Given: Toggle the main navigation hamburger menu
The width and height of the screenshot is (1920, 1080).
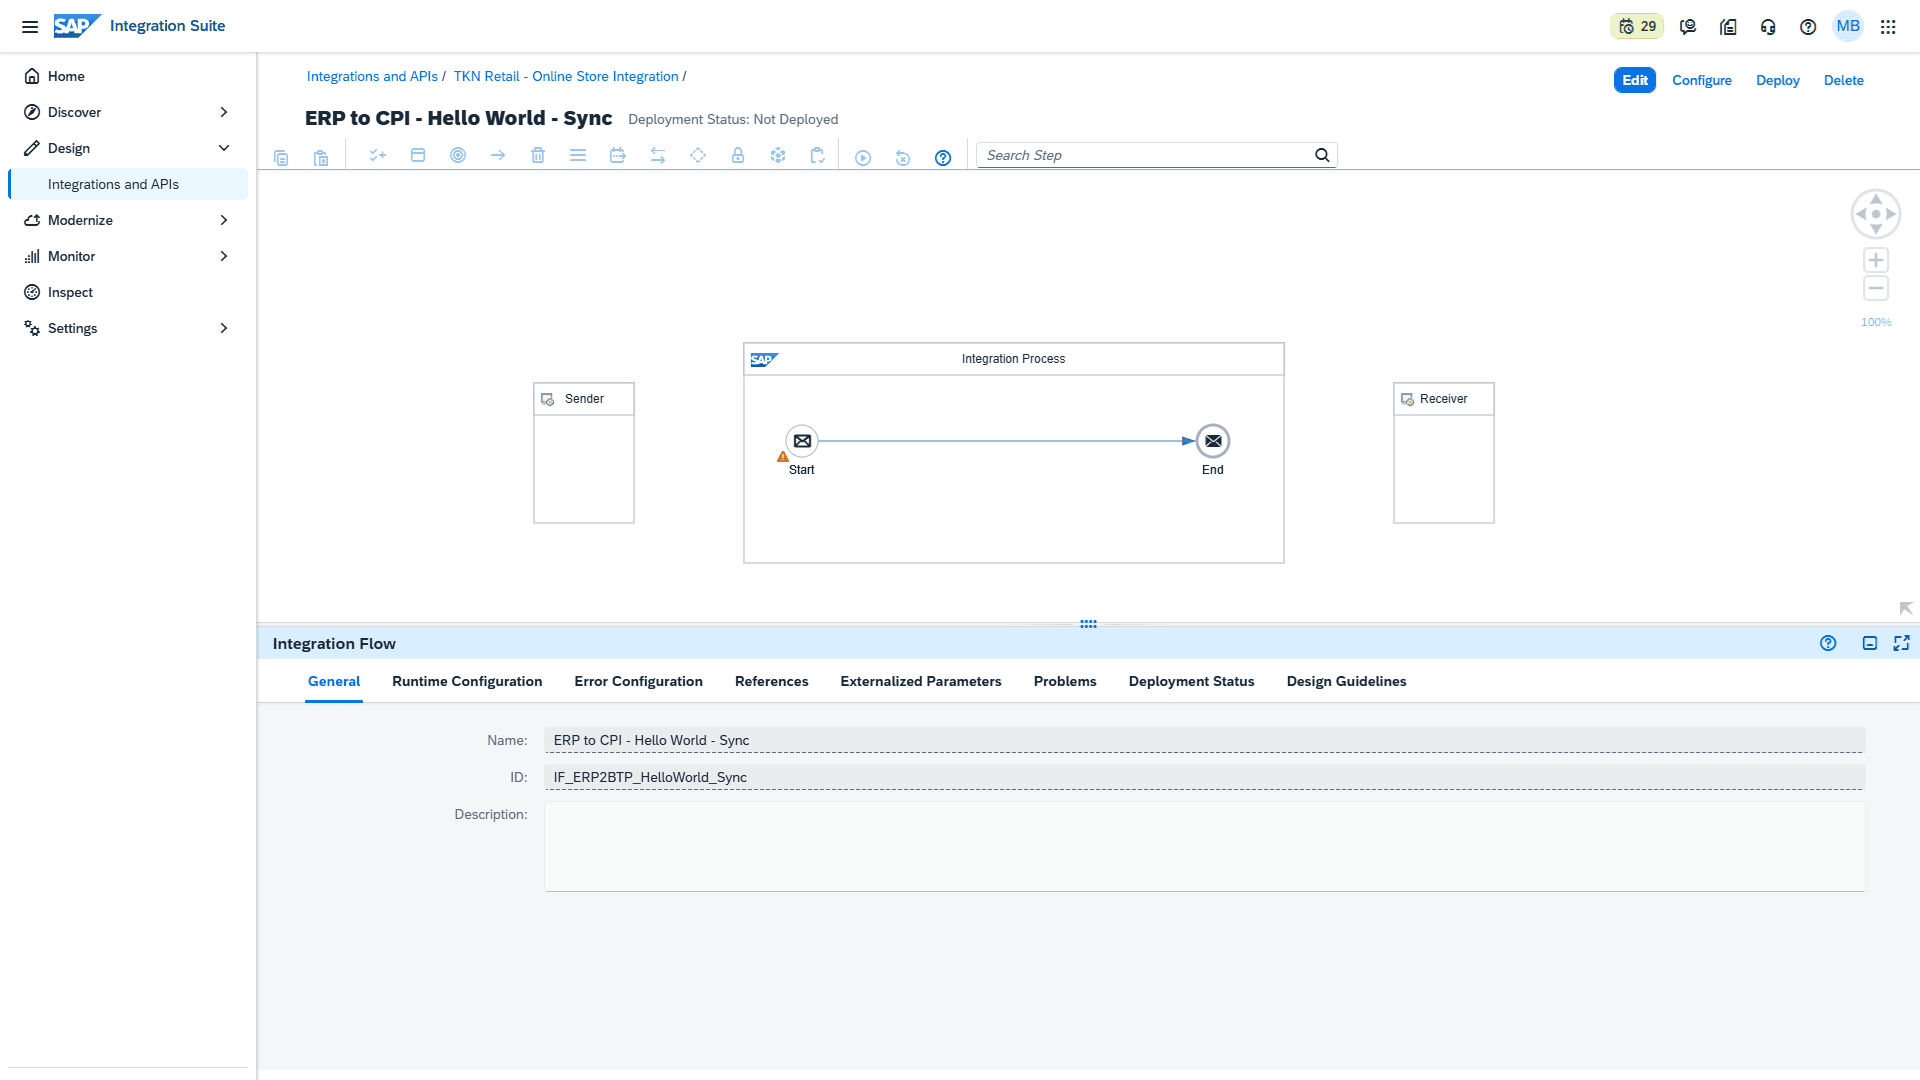Looking at the screenshot, I should tap(30, 27).
